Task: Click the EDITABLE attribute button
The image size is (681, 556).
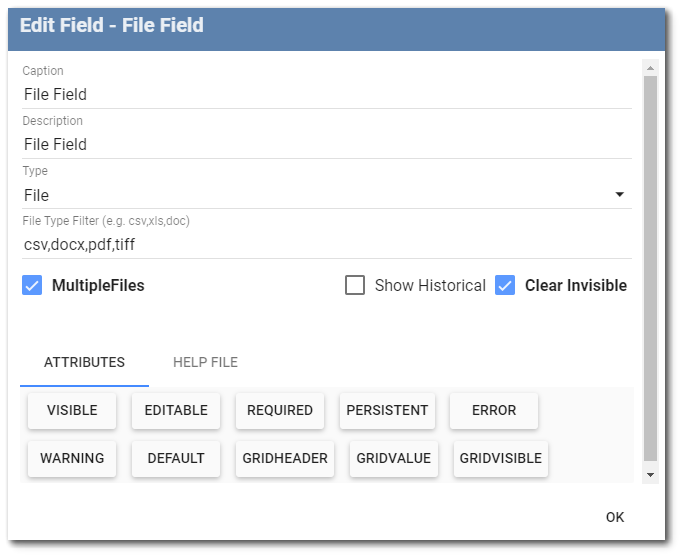Action: coord(176,410)
